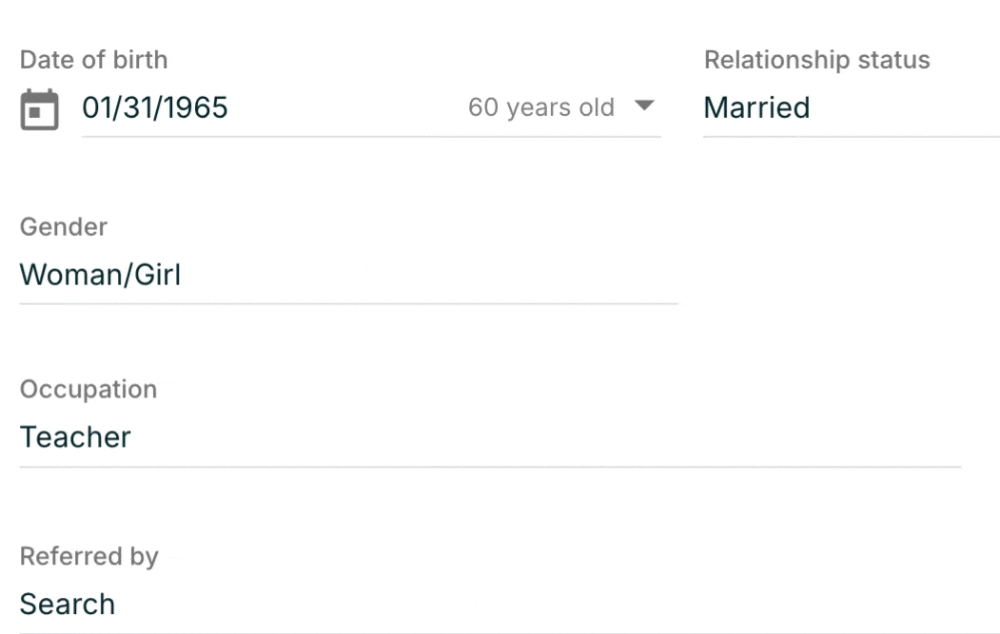
Task: Click the "Woman/Girl" gender value
Action: [x=100, y=275]
